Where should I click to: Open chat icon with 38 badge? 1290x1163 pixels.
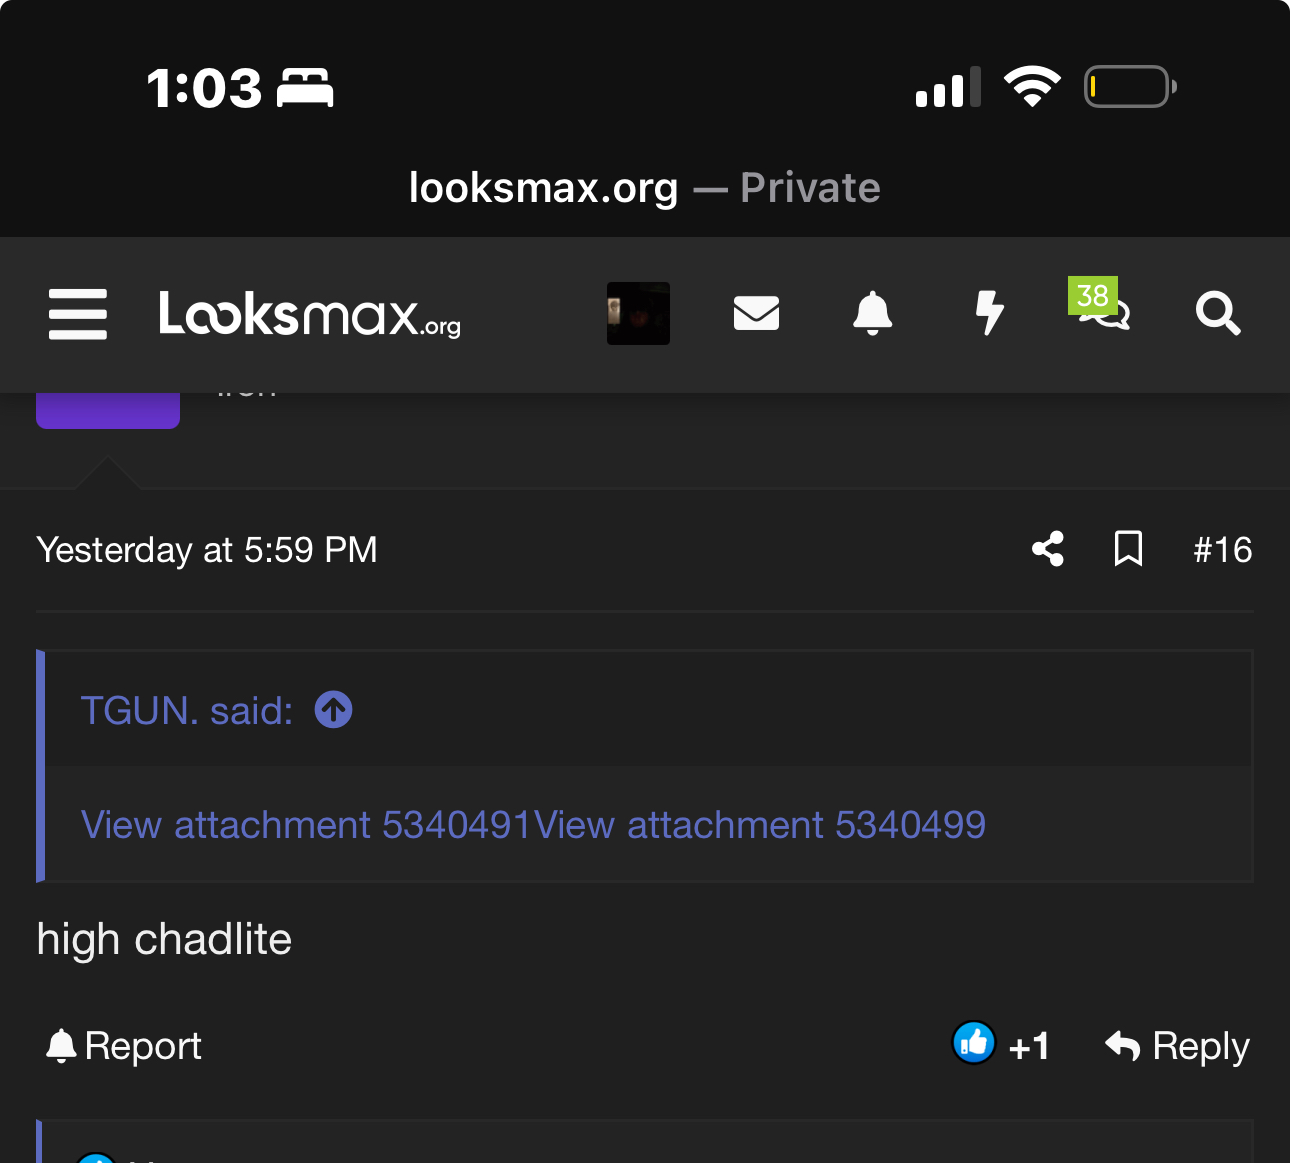tap(1100, 305)
